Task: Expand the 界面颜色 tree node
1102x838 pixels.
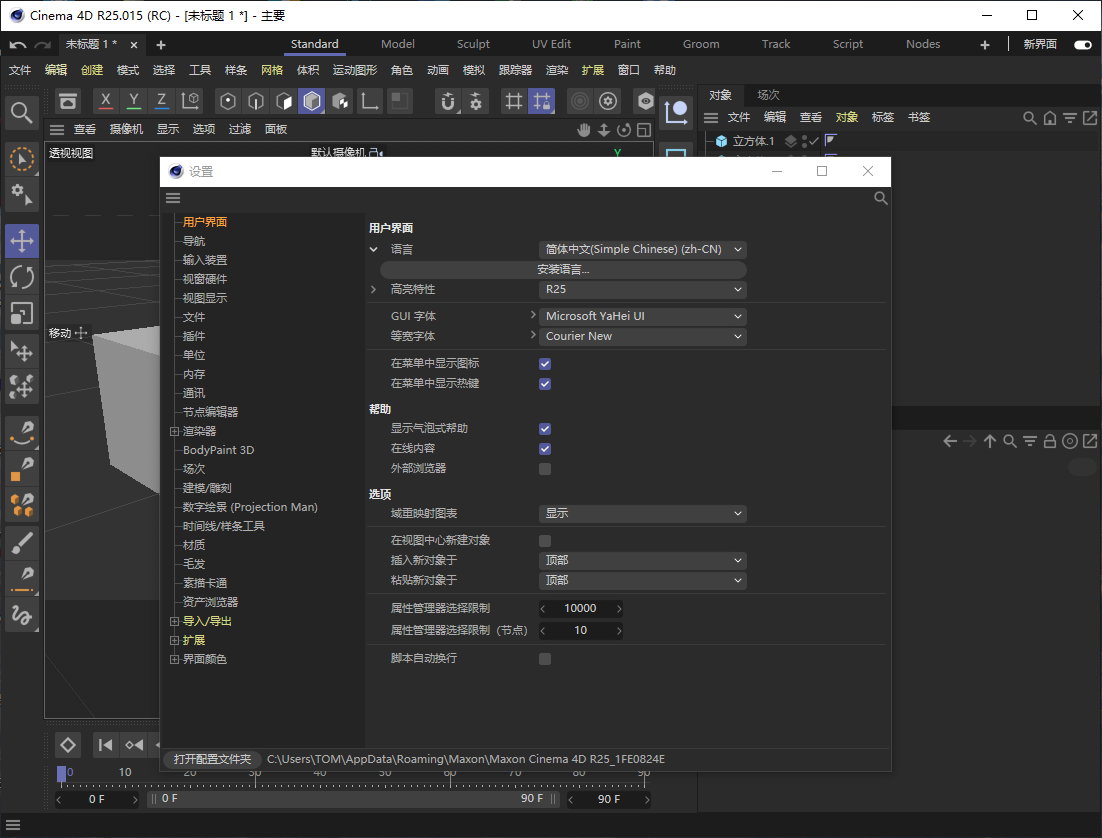Action: pos(174,659)
